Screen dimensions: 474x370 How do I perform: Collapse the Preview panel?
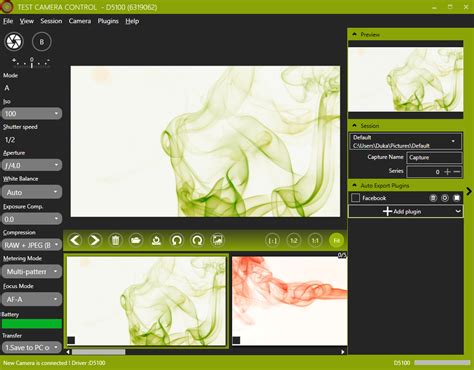coord(354,34)
